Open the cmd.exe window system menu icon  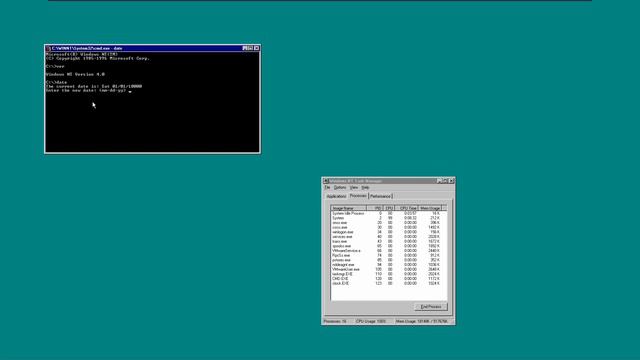48,48
